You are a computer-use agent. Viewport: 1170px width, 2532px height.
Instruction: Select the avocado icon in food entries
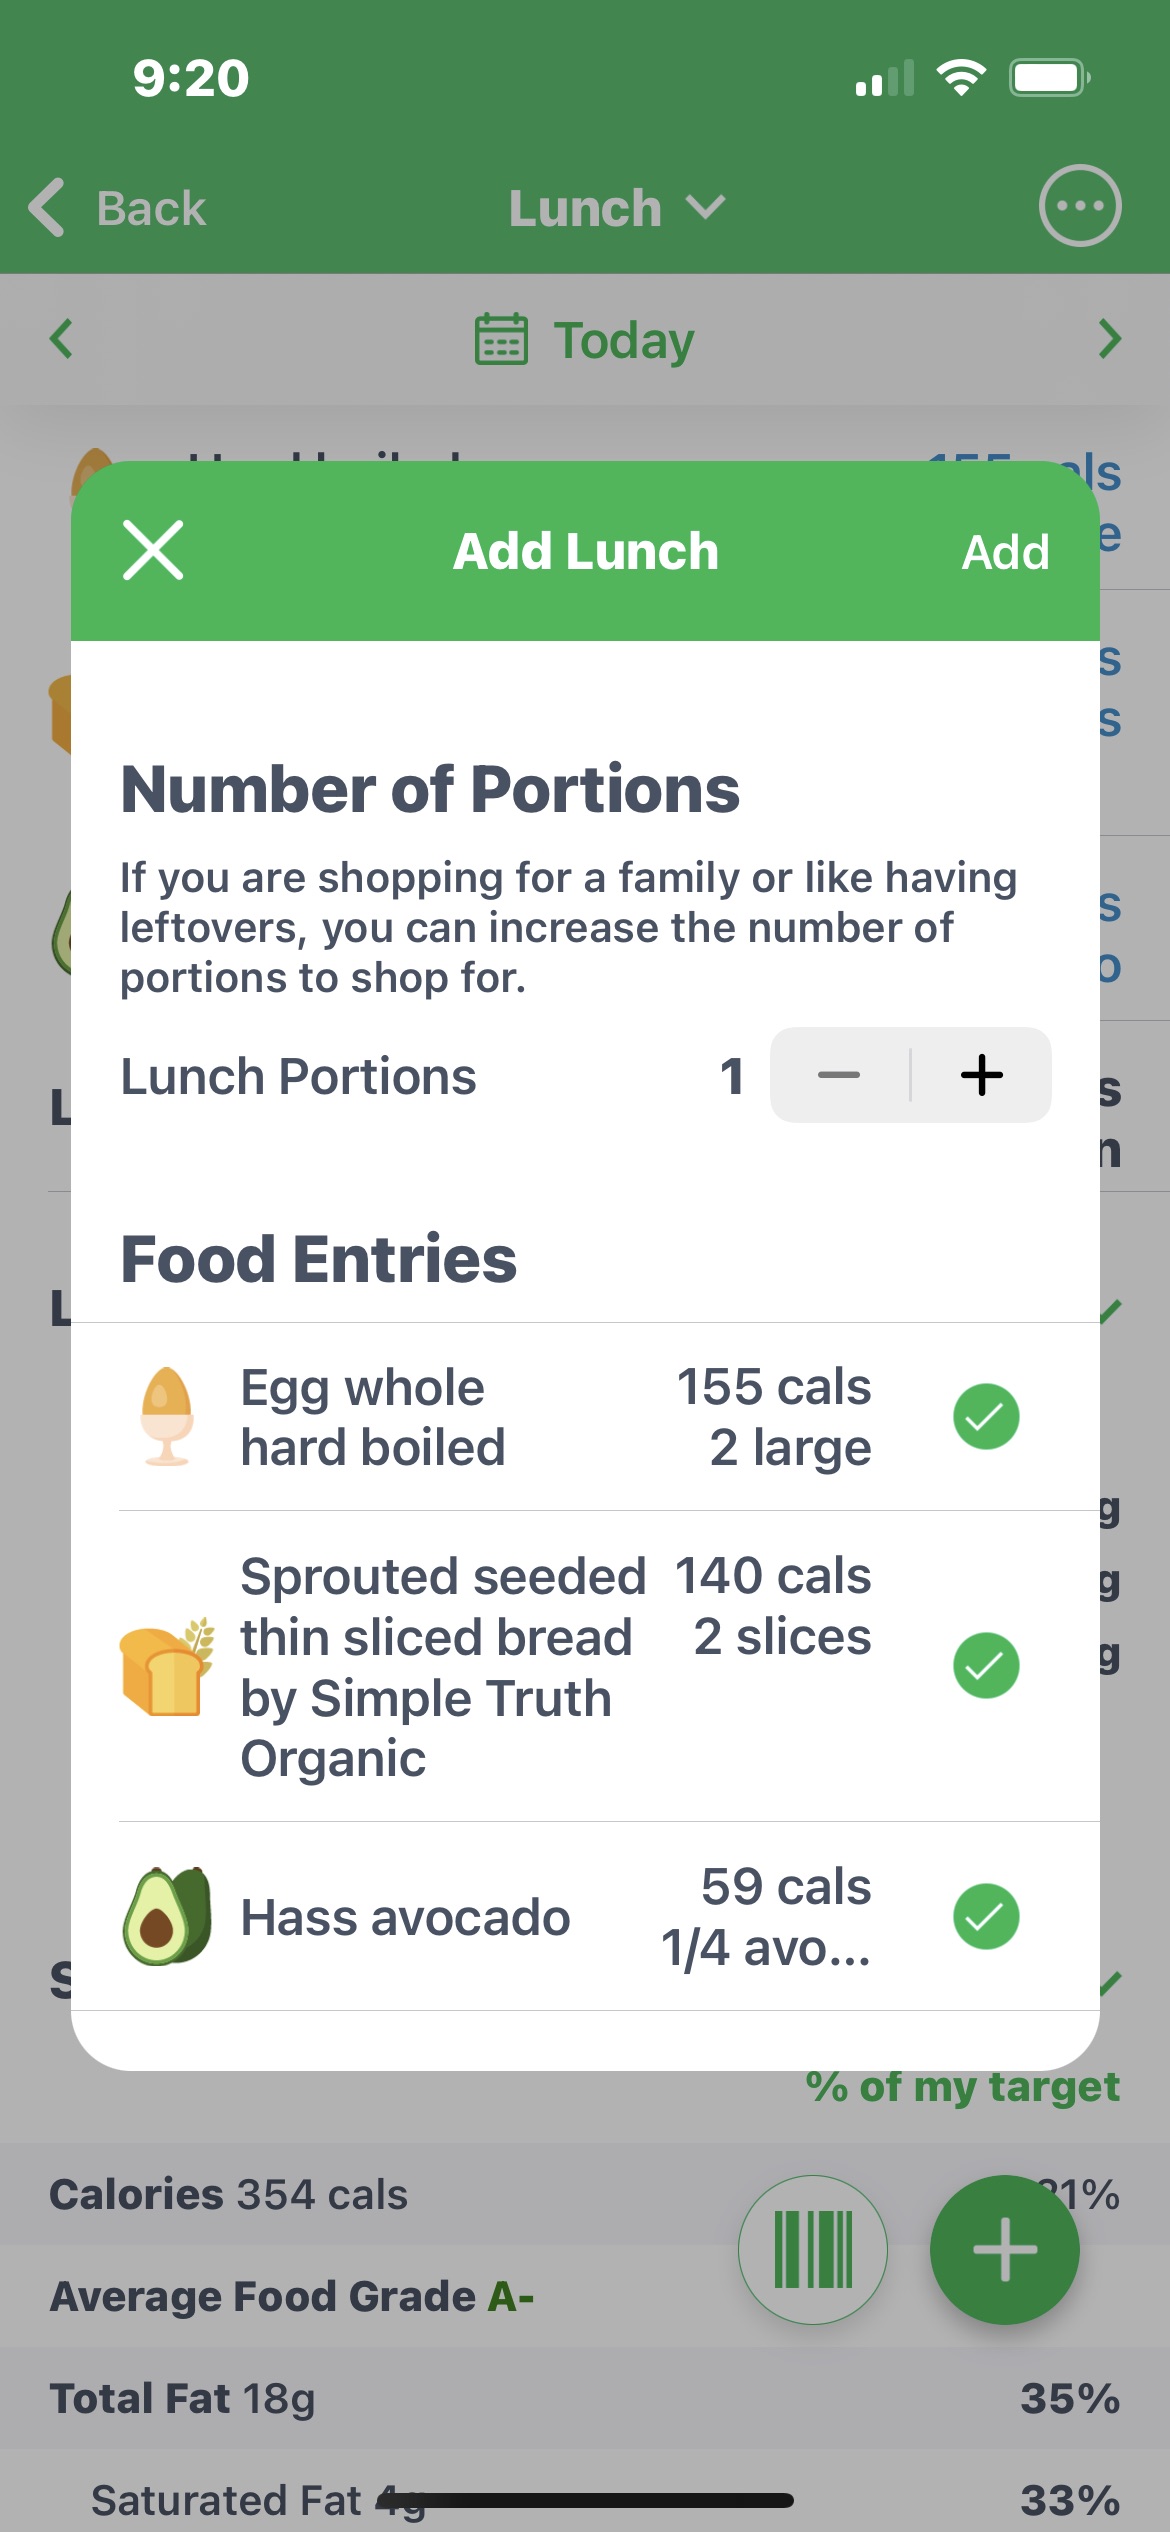coord(167,1916)
